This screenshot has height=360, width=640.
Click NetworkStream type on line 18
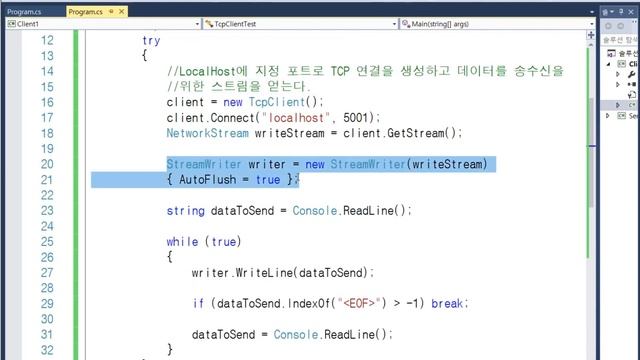pos(207,133)
